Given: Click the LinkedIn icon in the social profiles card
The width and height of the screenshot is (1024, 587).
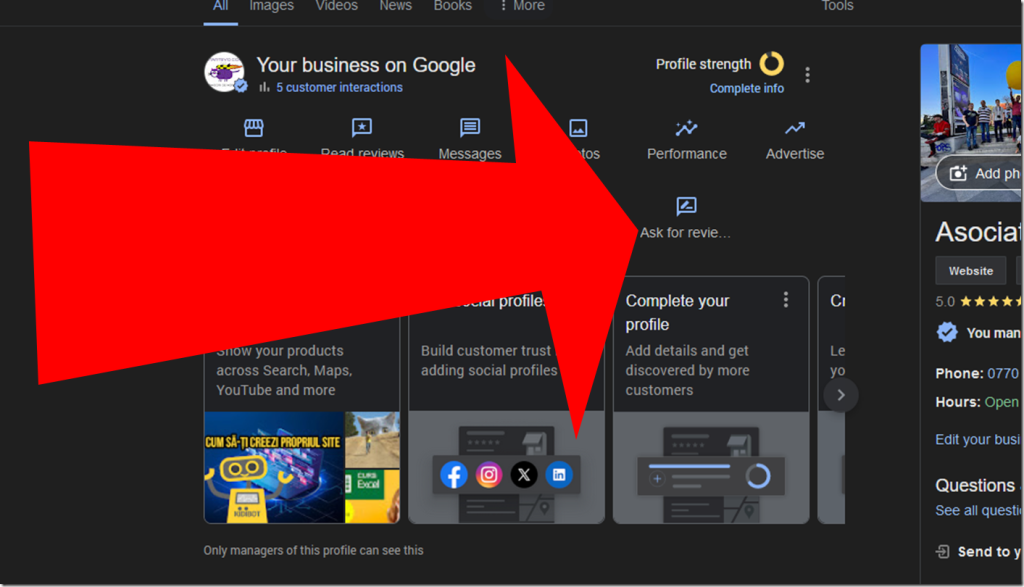Looking at the screenshot, I should (559, 475).
